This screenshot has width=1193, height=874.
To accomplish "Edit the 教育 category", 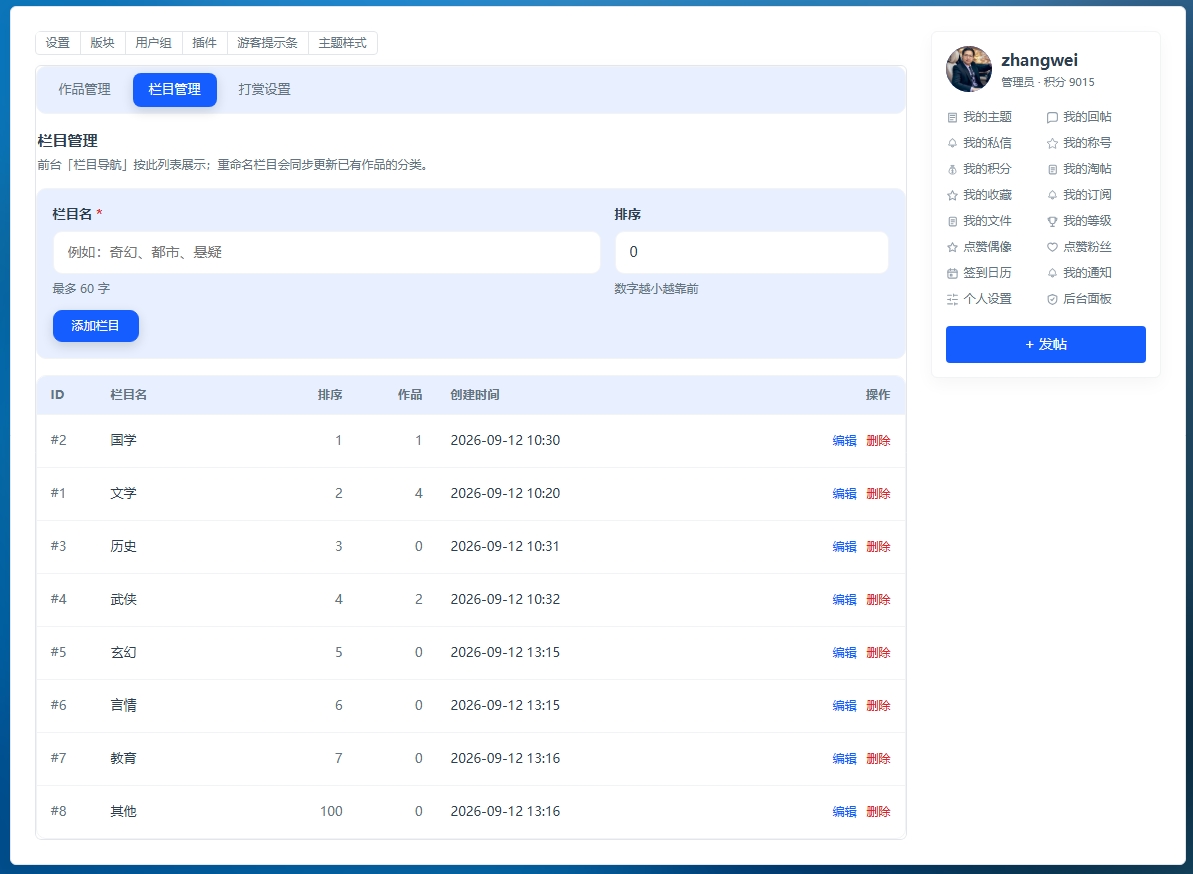I will click(845, 759).
